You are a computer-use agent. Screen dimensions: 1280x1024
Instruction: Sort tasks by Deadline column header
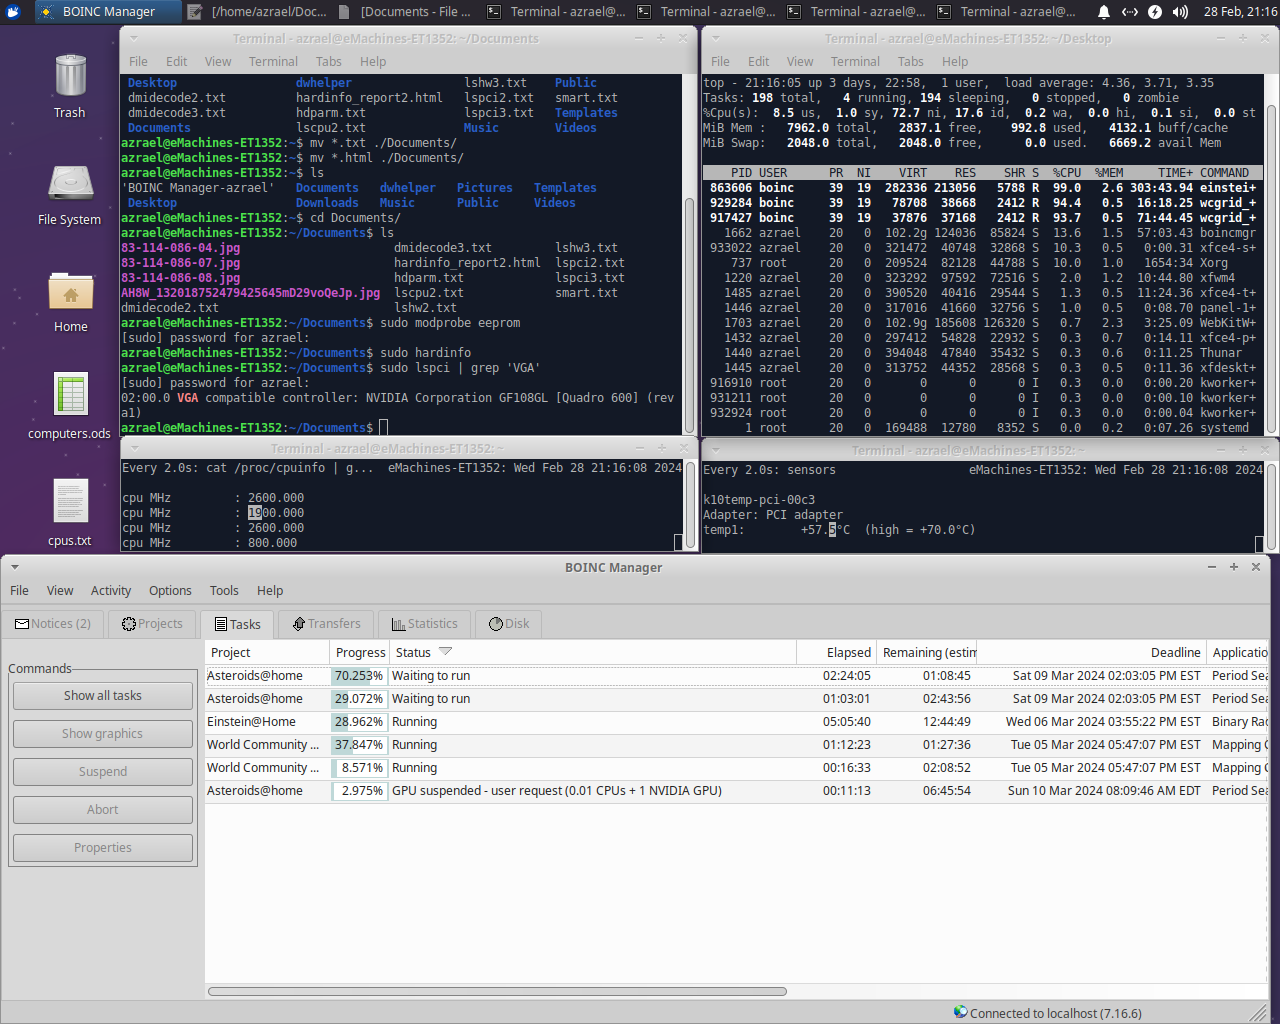[1091, 652]
